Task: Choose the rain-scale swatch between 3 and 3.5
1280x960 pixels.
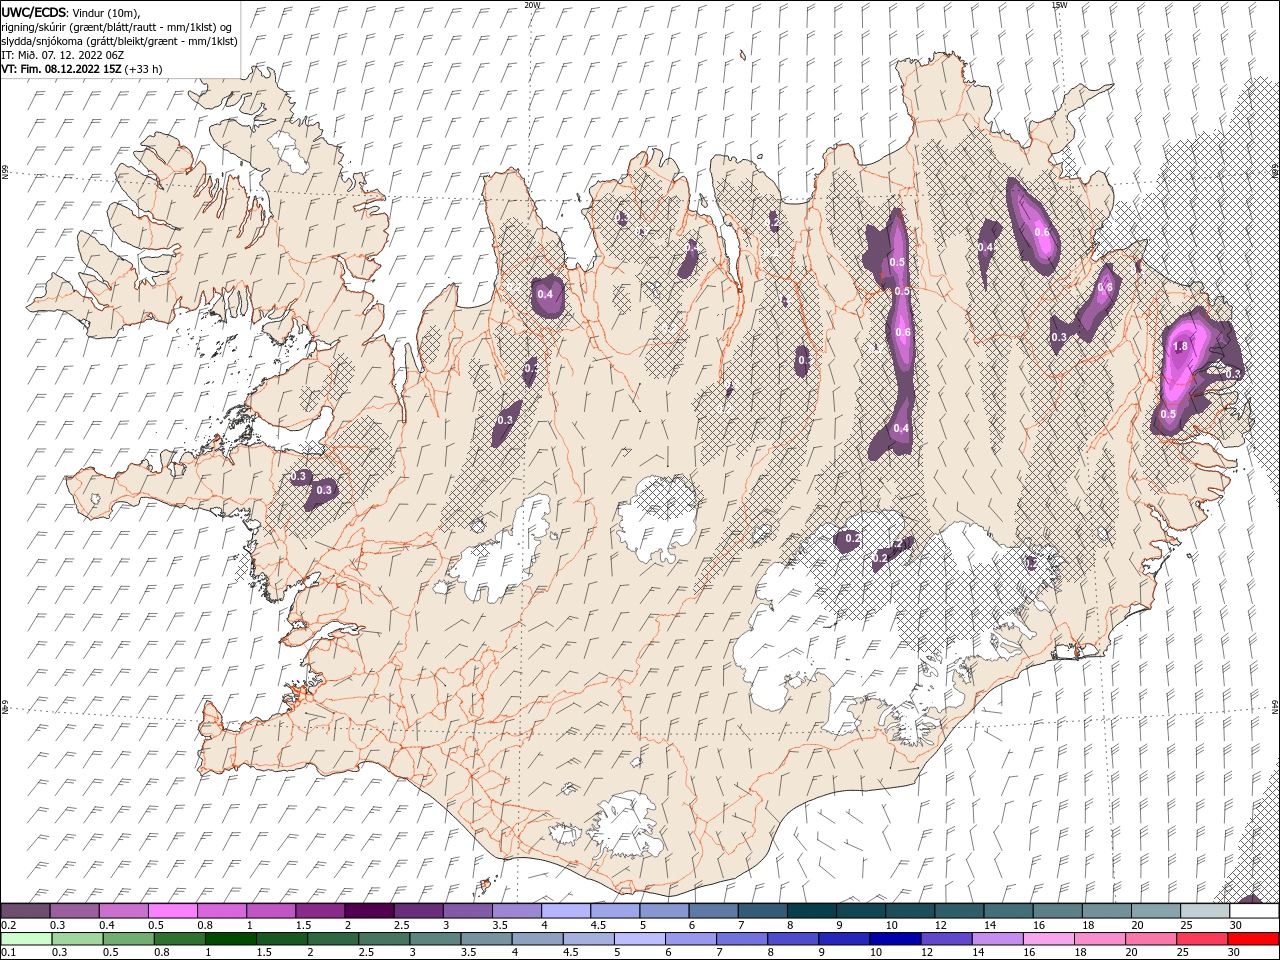Action: pos(435,939)
